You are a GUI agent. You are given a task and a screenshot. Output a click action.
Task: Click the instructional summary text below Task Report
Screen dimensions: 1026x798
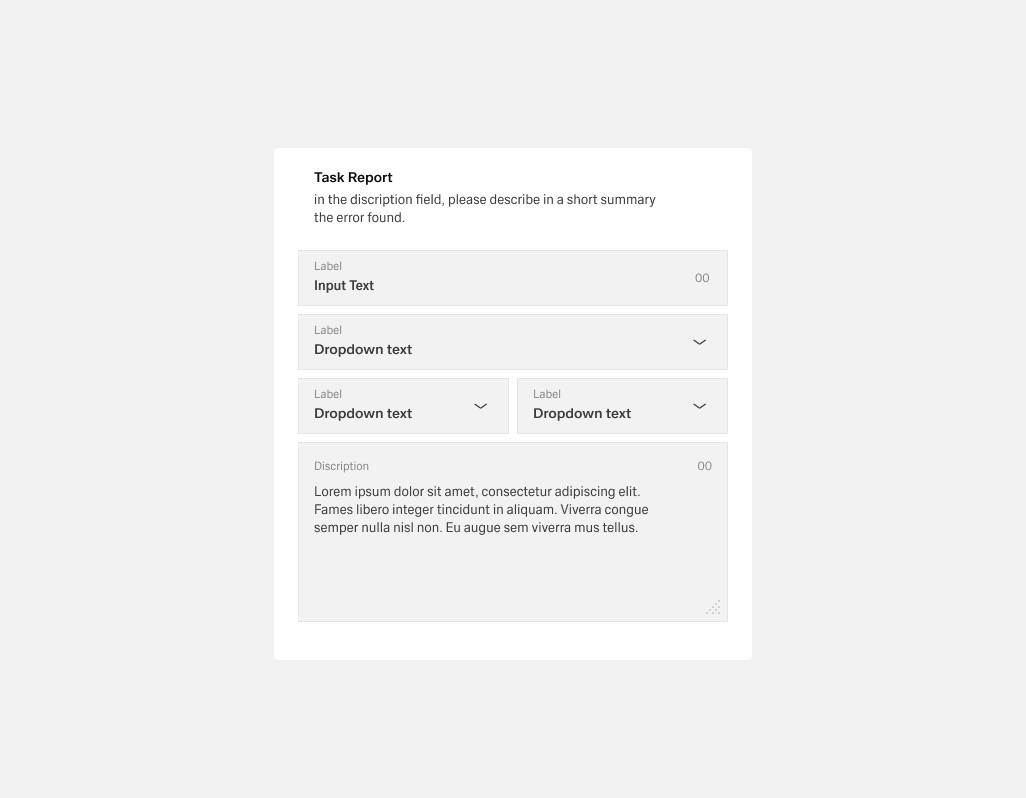tap(484, 208)
